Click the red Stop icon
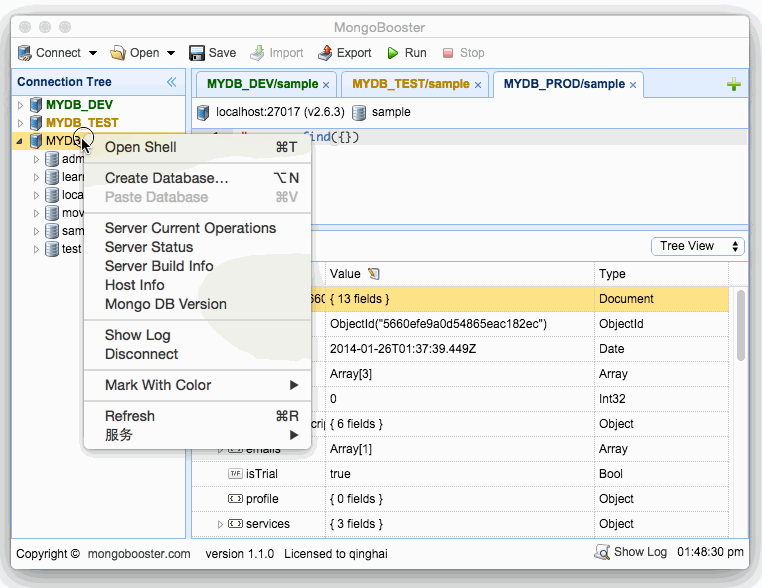This screenshot has width=762, height=588. point(448,52)
